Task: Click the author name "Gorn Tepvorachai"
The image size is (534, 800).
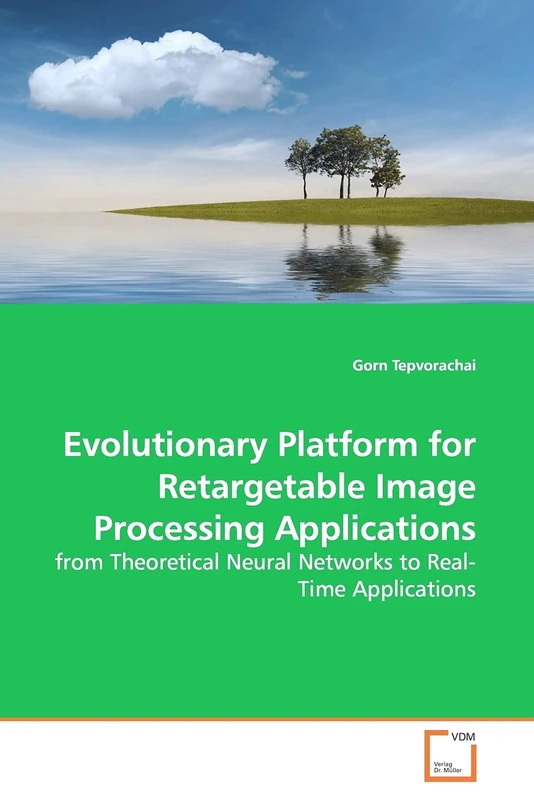Action: point(414,366)
